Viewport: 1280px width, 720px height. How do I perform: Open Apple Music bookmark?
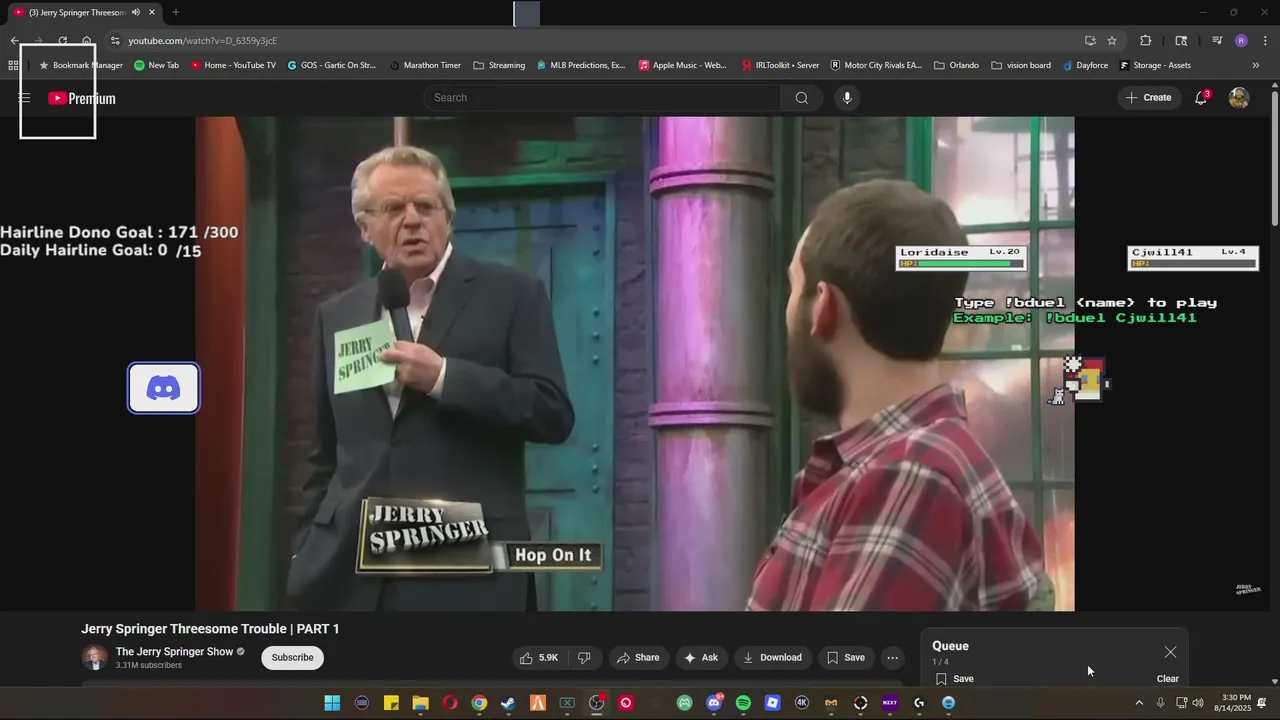point(683,65)
